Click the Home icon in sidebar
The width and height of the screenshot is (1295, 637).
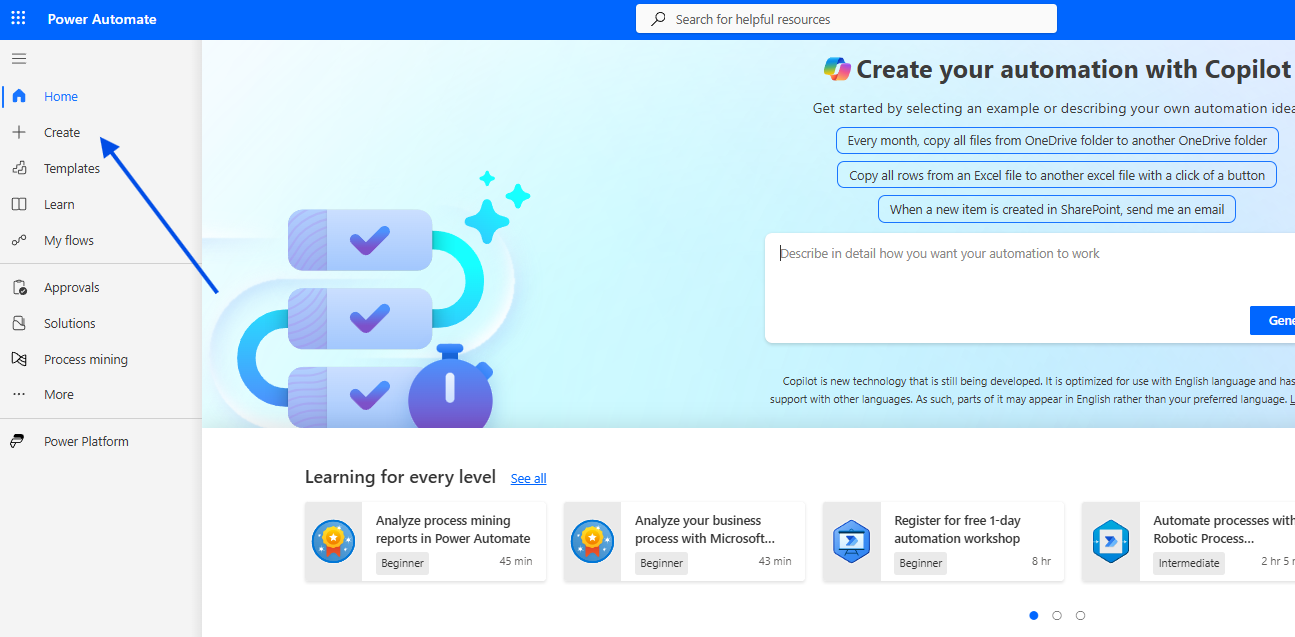point(19,97)
